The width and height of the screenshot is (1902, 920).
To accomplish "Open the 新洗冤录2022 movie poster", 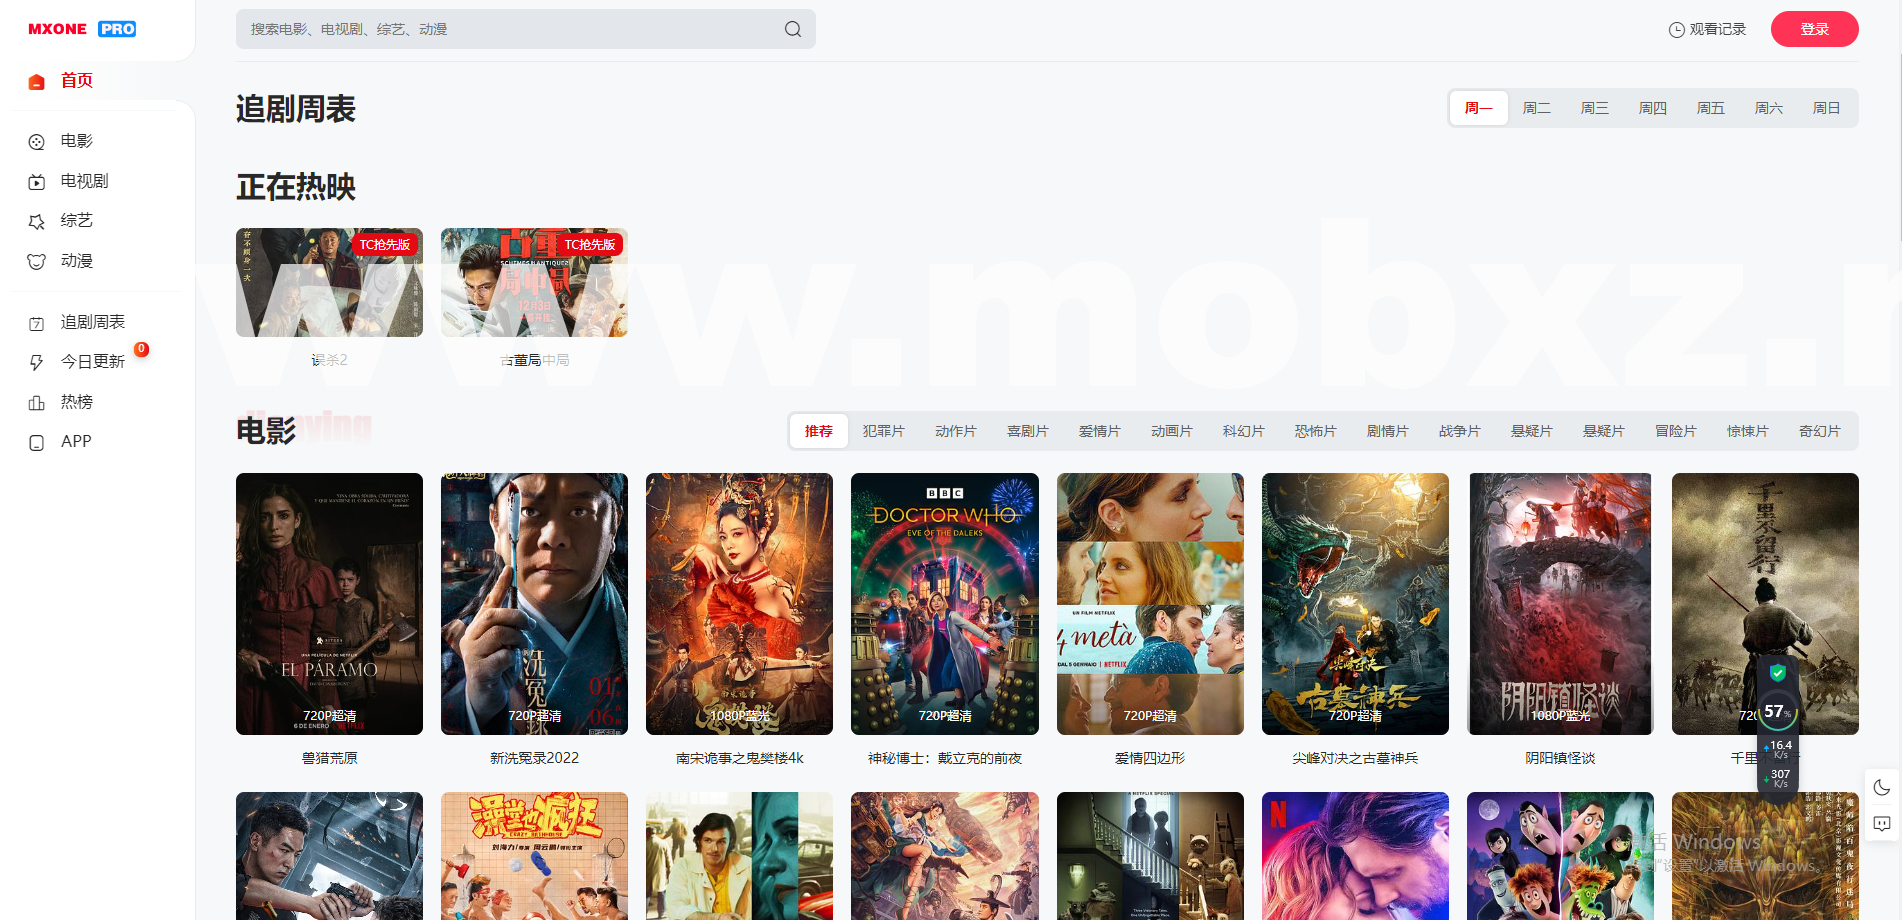I will point(534,604).
